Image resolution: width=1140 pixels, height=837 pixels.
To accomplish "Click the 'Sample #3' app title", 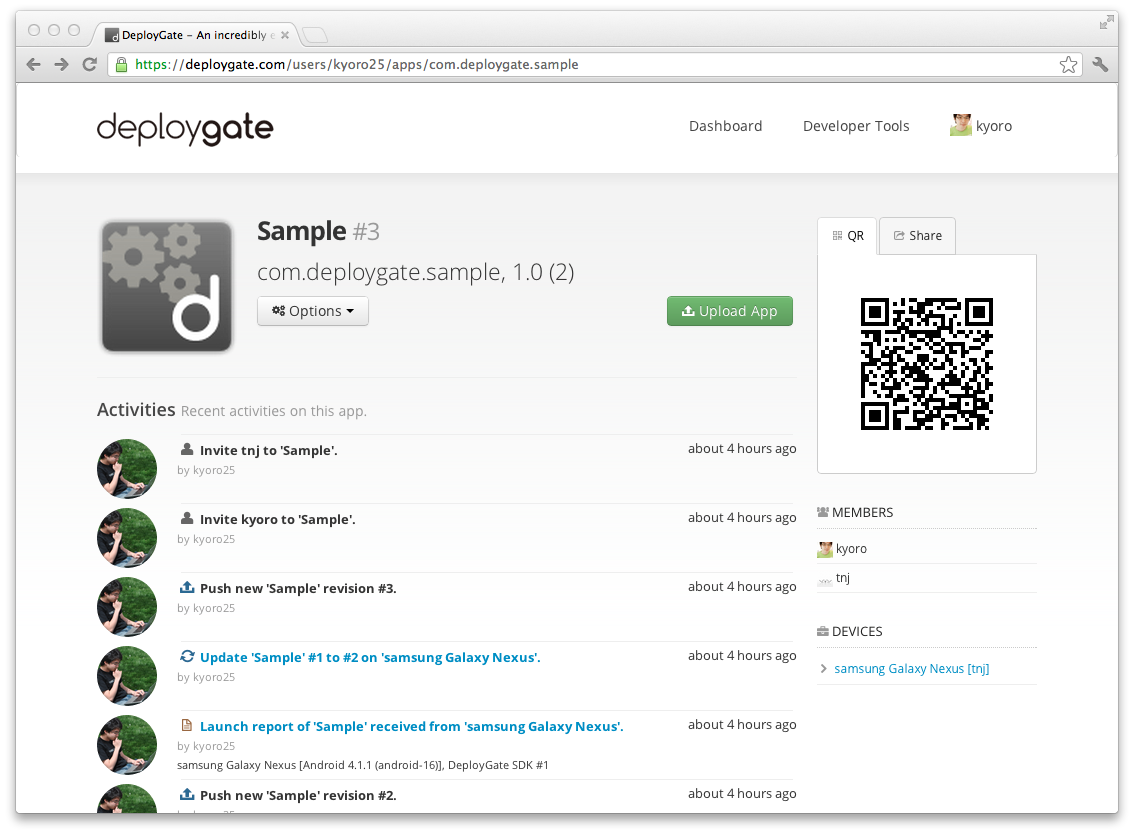I will (318, 232).
